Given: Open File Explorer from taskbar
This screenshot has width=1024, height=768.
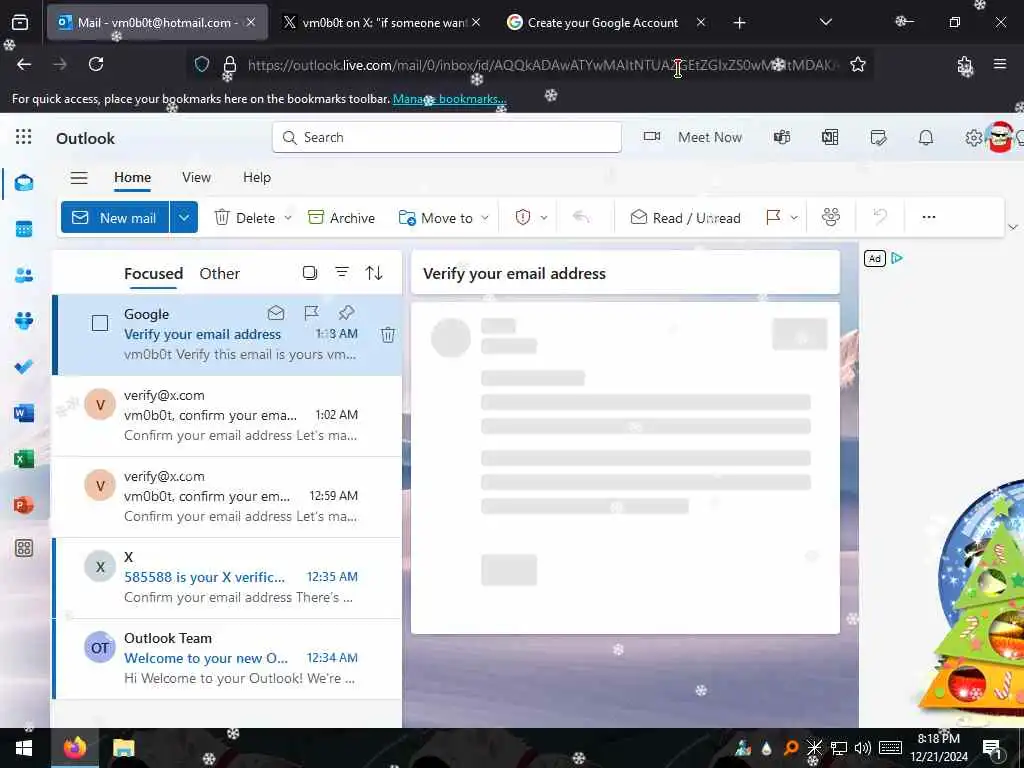Looking at the screenshot, I should pos(123,748).
